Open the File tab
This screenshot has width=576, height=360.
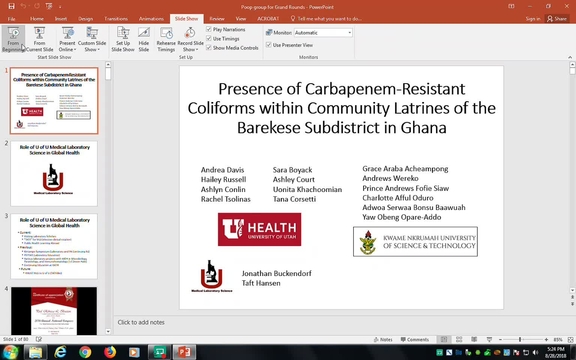click(11, 19)
